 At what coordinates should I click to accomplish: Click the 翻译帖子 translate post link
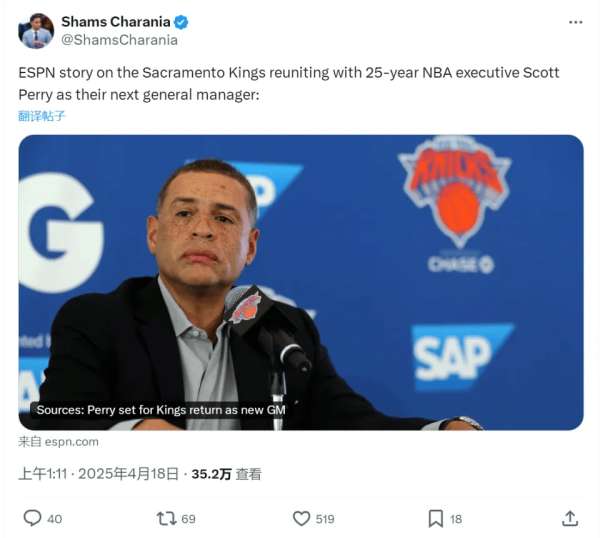click(42, 116)
